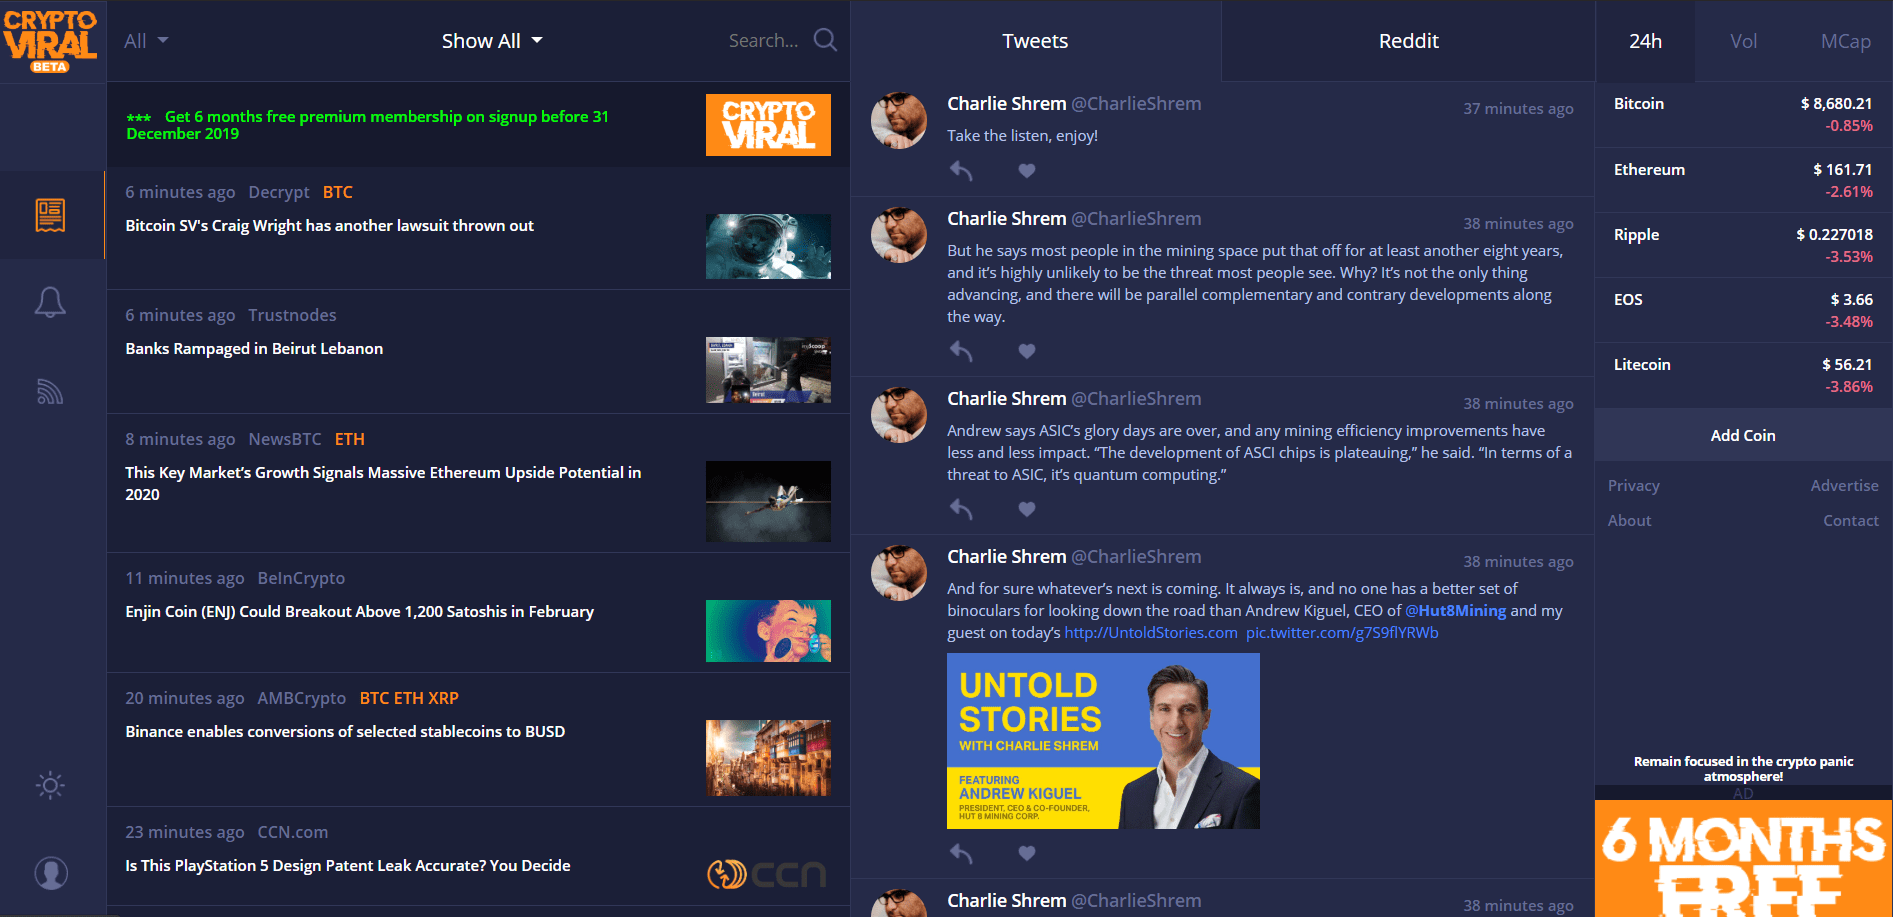The width and height of the screenshot is (1893, 917).
Task: Open the news feed sidebar icon
Action: pyautogui.click(x=52, y=213)
